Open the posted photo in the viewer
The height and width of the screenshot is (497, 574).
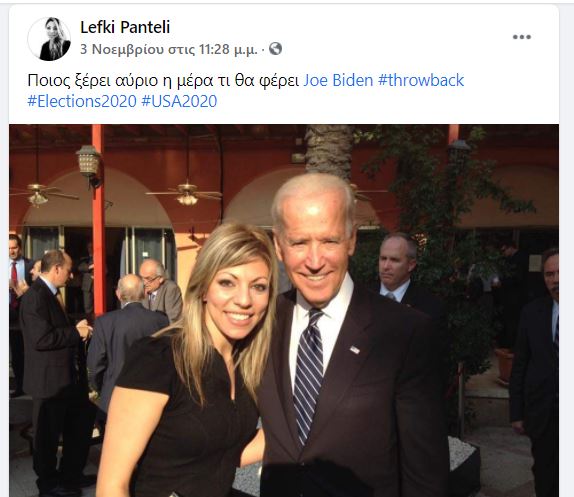tap(284, 310)
